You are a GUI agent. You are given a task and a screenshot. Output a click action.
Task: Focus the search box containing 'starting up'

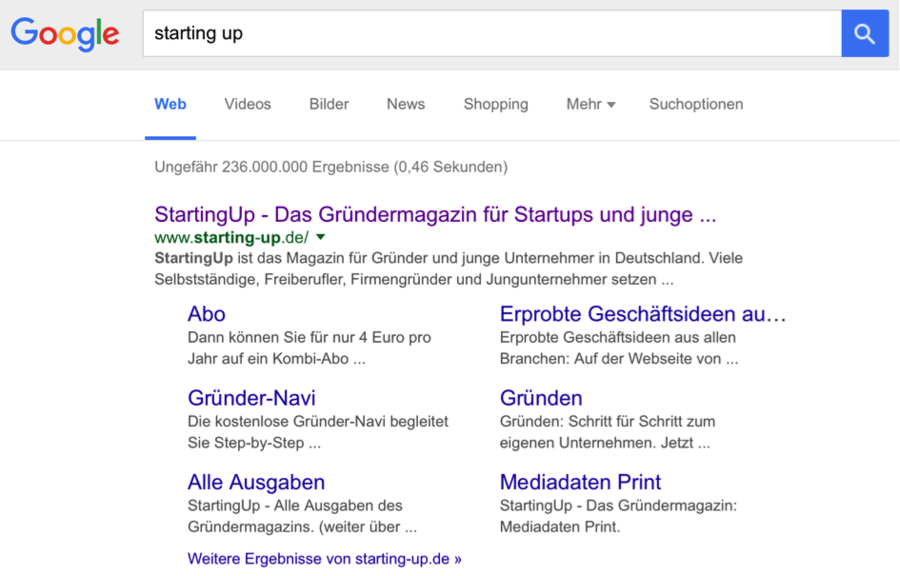pyautogui.click(x=492, y=33)
